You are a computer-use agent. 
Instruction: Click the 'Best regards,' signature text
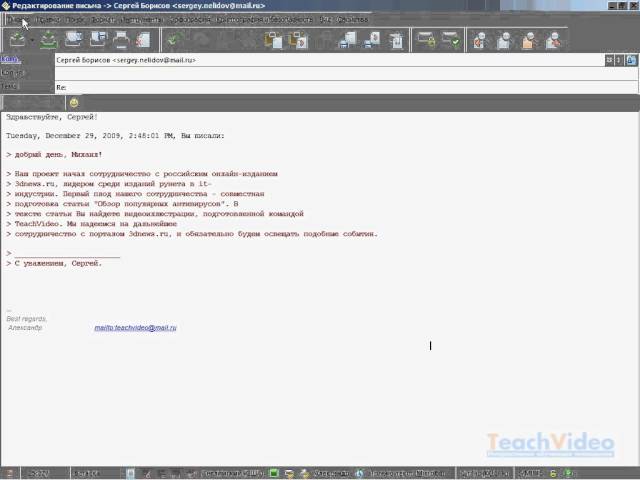(27, 319)
